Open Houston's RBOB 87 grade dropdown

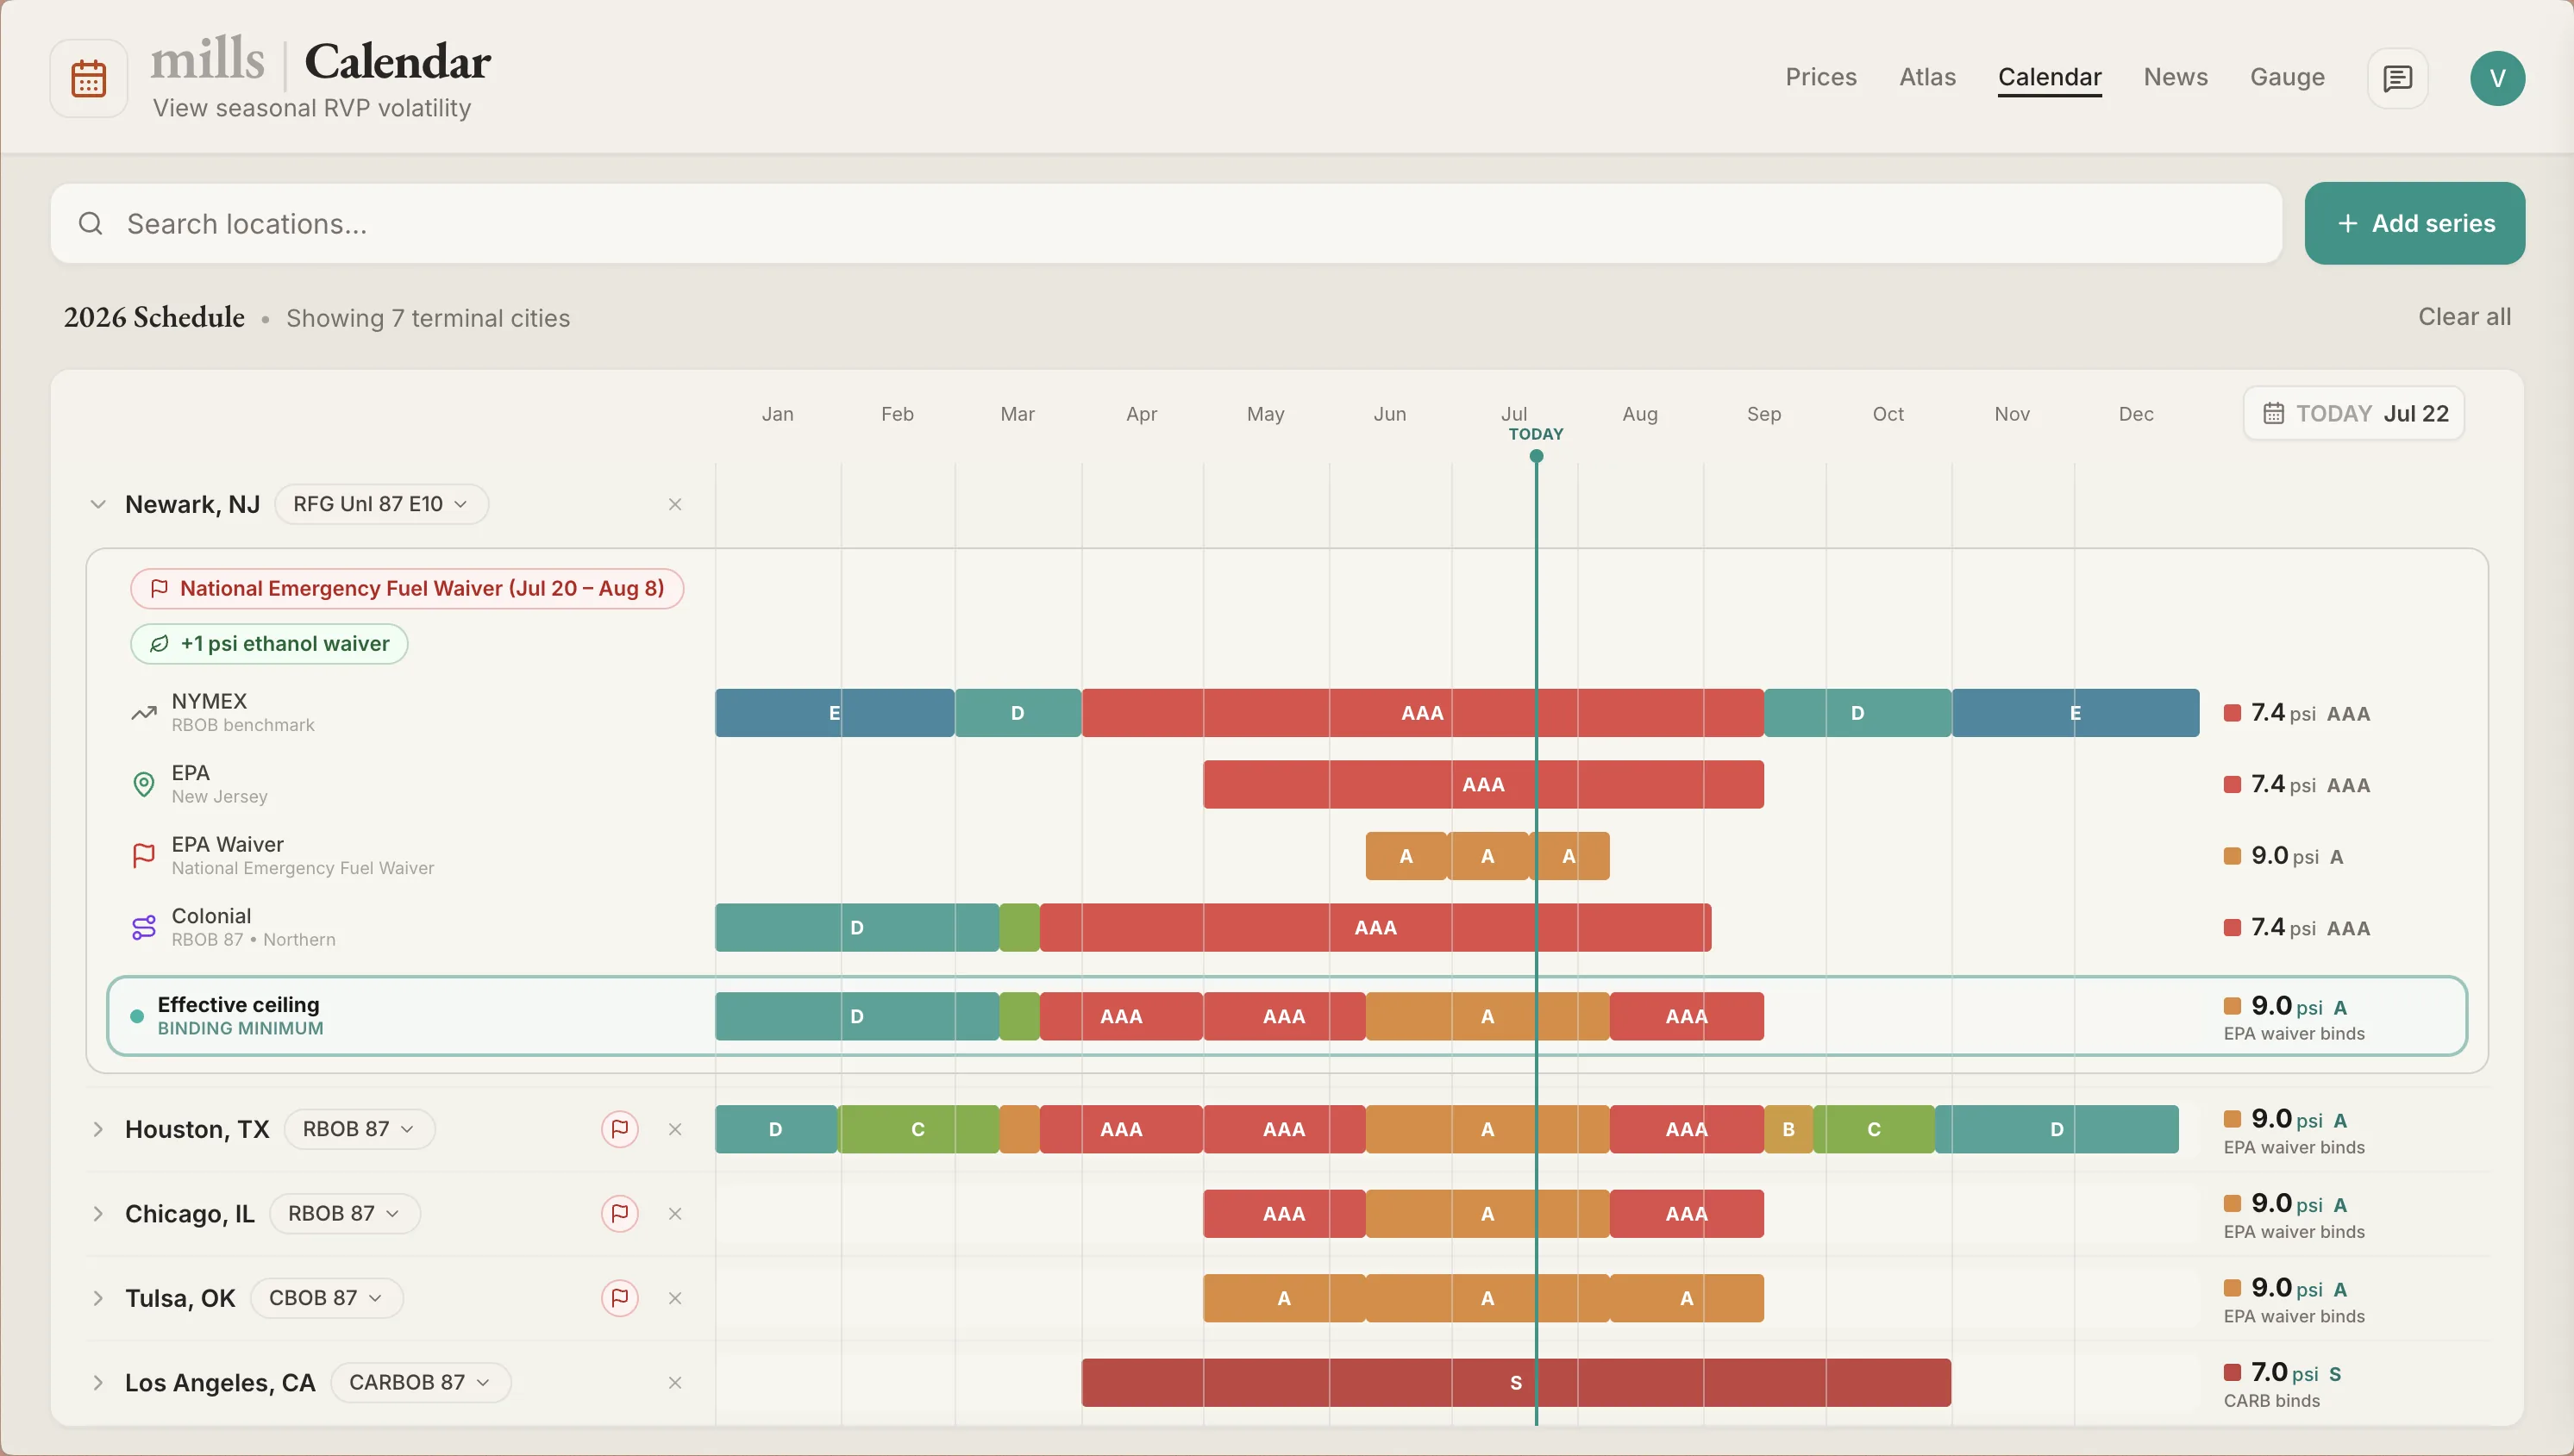[x=359, y=1129]
